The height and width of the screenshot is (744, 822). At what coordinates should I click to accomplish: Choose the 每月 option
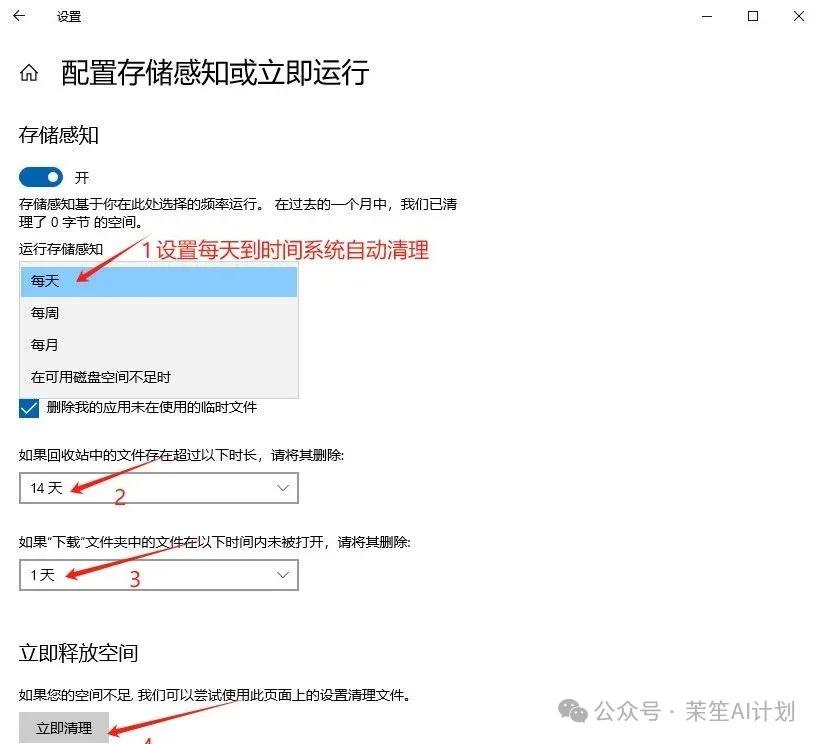(x=159, y=345)
